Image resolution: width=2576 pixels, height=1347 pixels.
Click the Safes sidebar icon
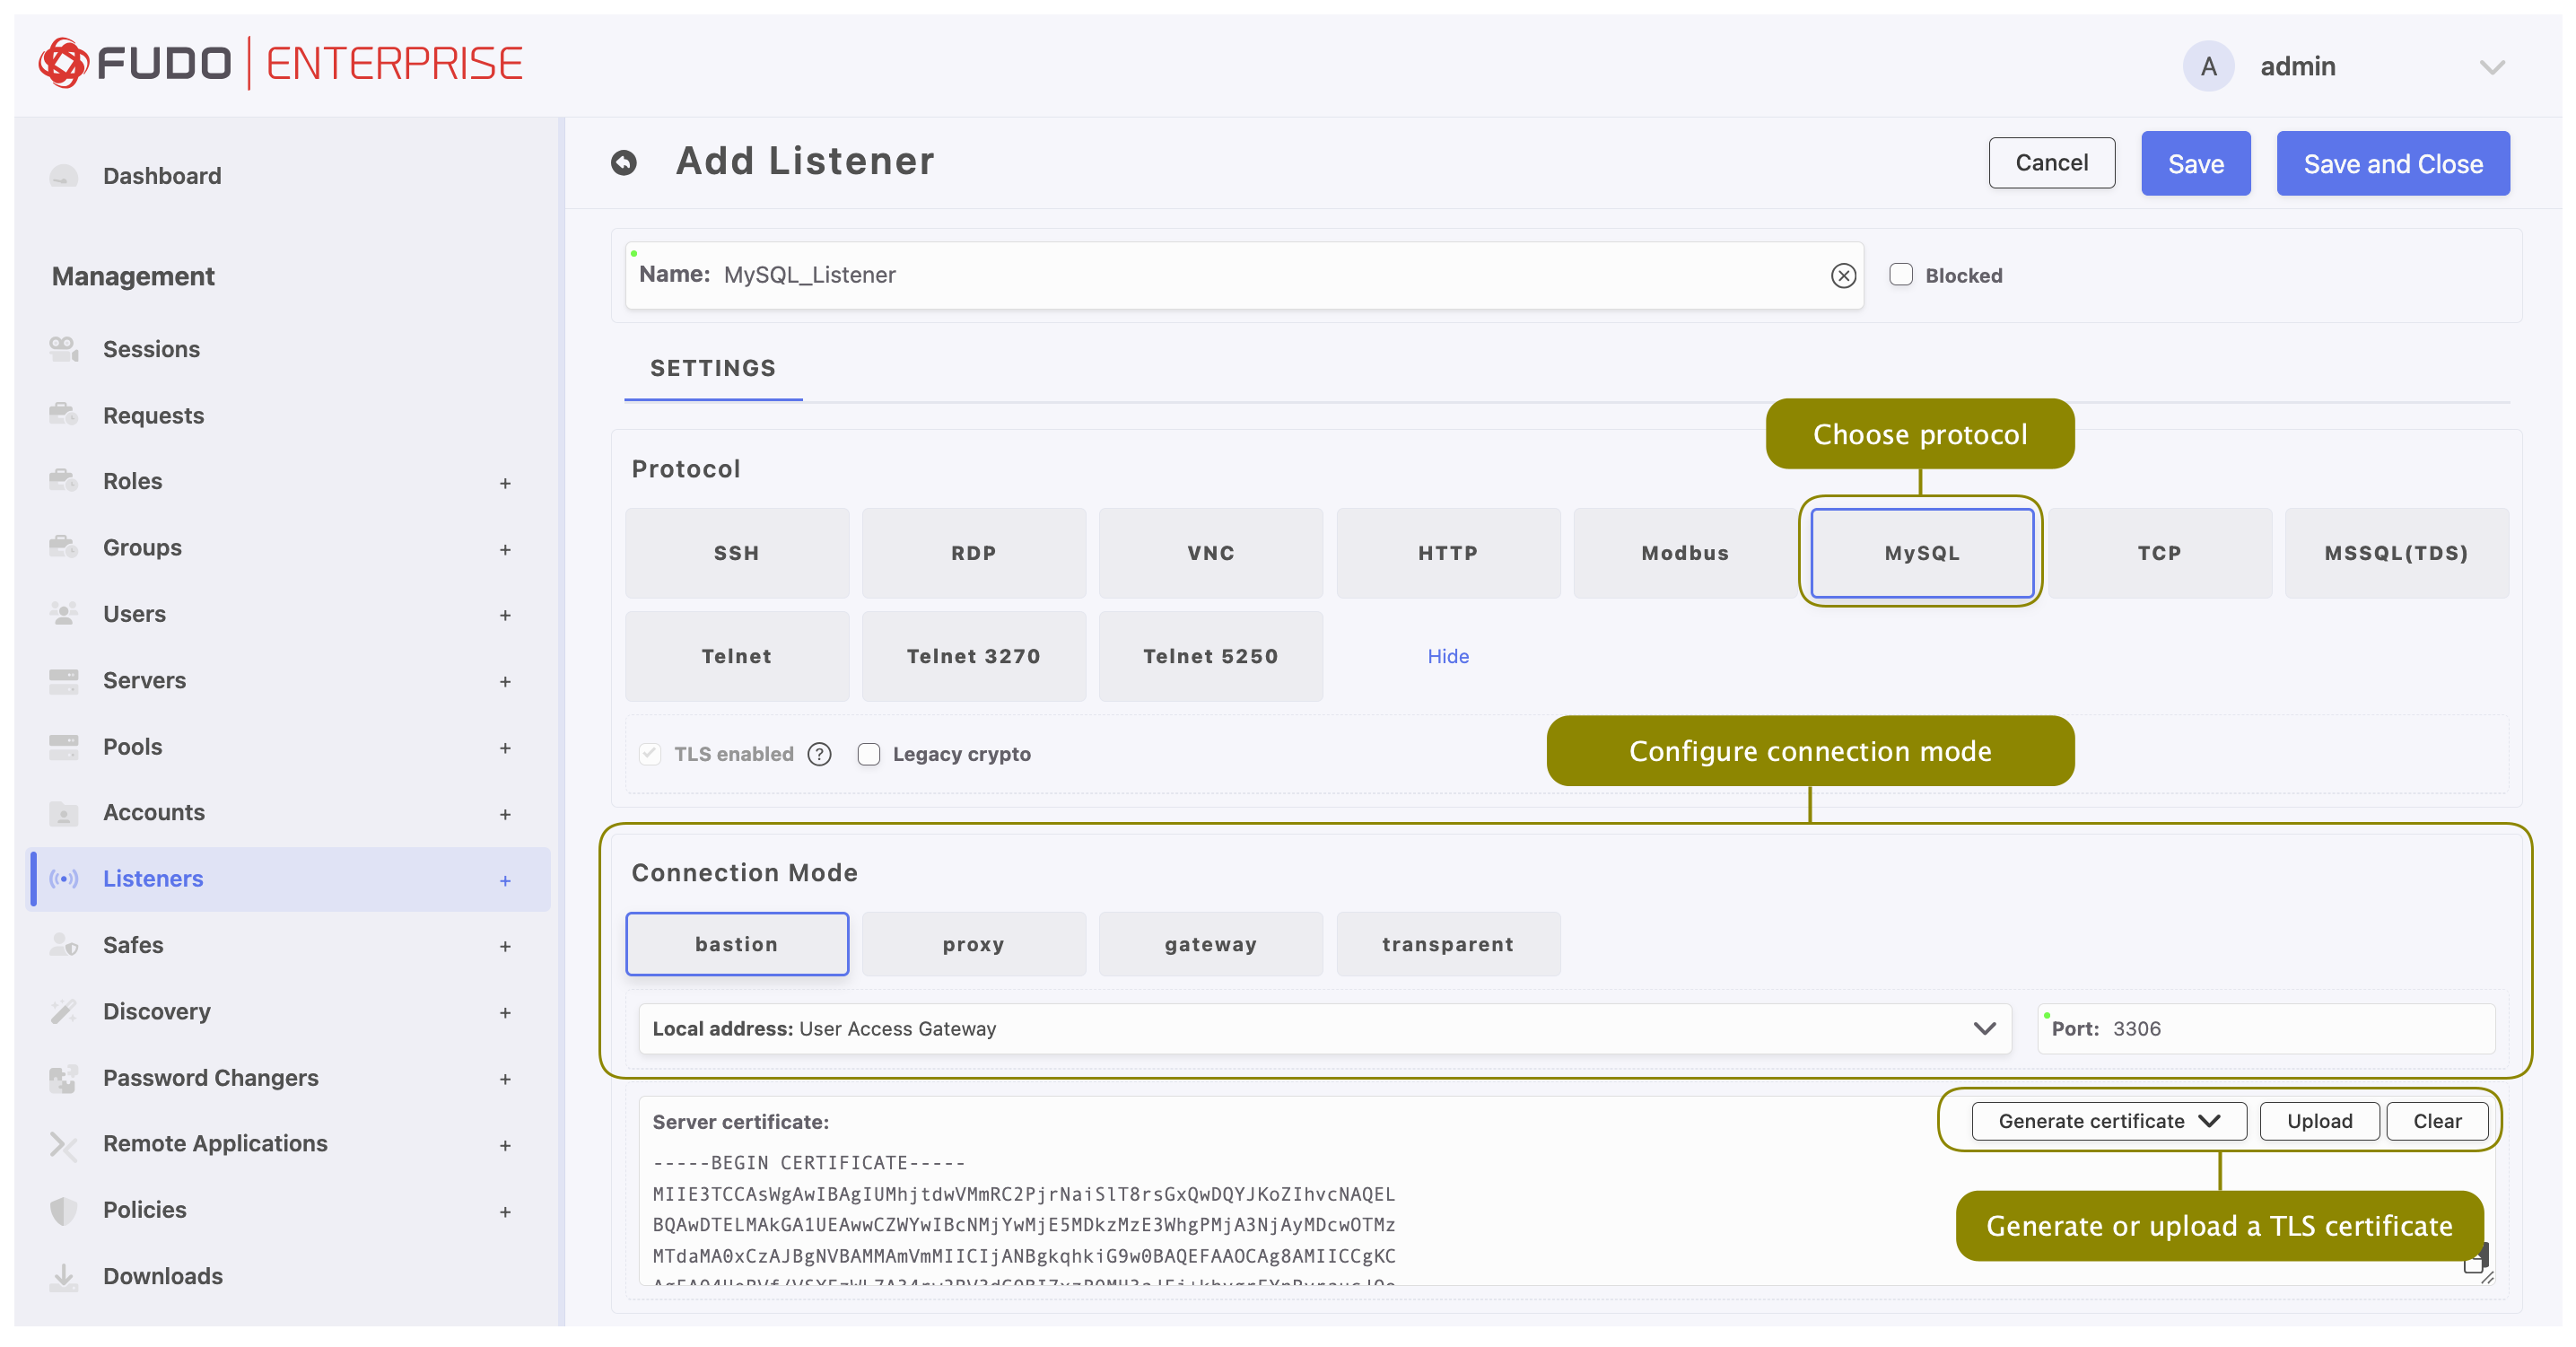(x=64, y=945)
